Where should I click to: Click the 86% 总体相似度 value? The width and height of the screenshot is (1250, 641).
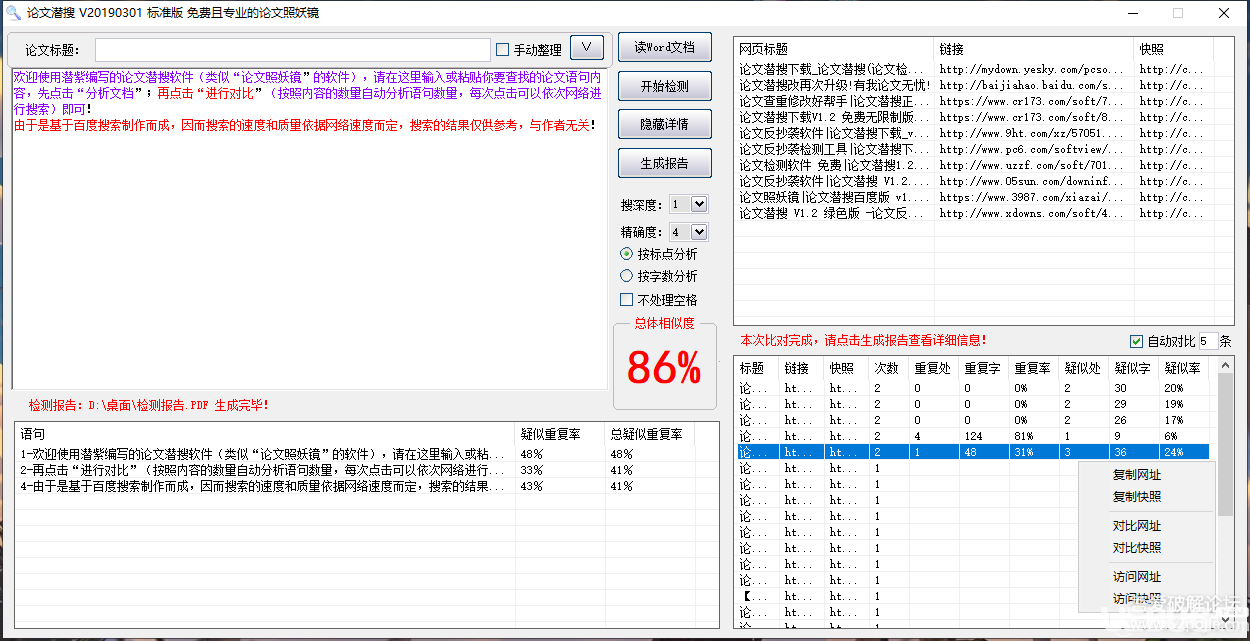[x=664, y=369]
